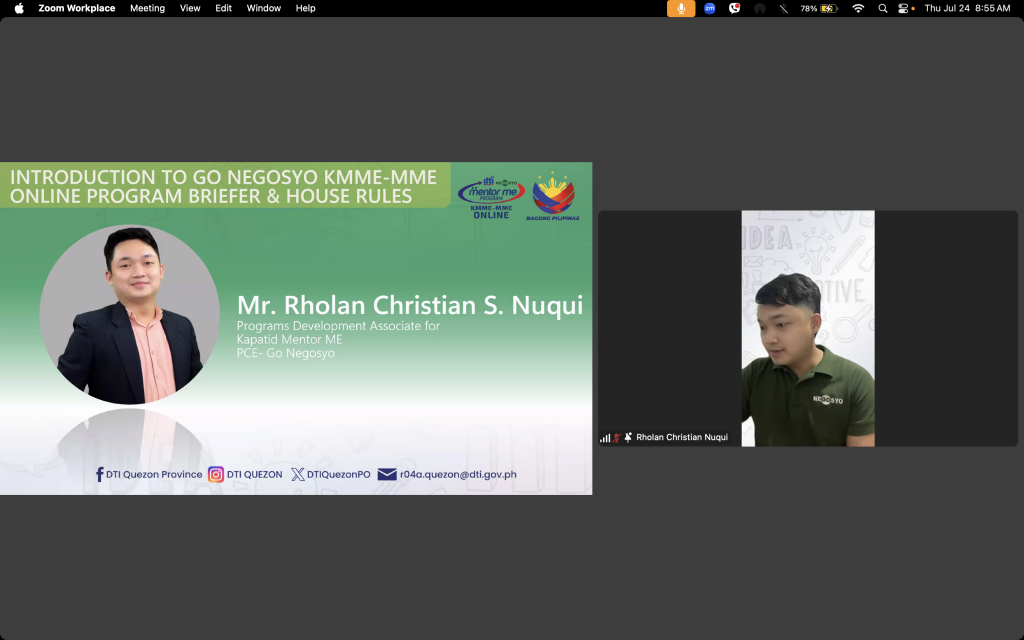Click the disabled Bluetooth icon
Viewport: 1024px width, 640px height.
pyautogui.click(x=784, y=8)
